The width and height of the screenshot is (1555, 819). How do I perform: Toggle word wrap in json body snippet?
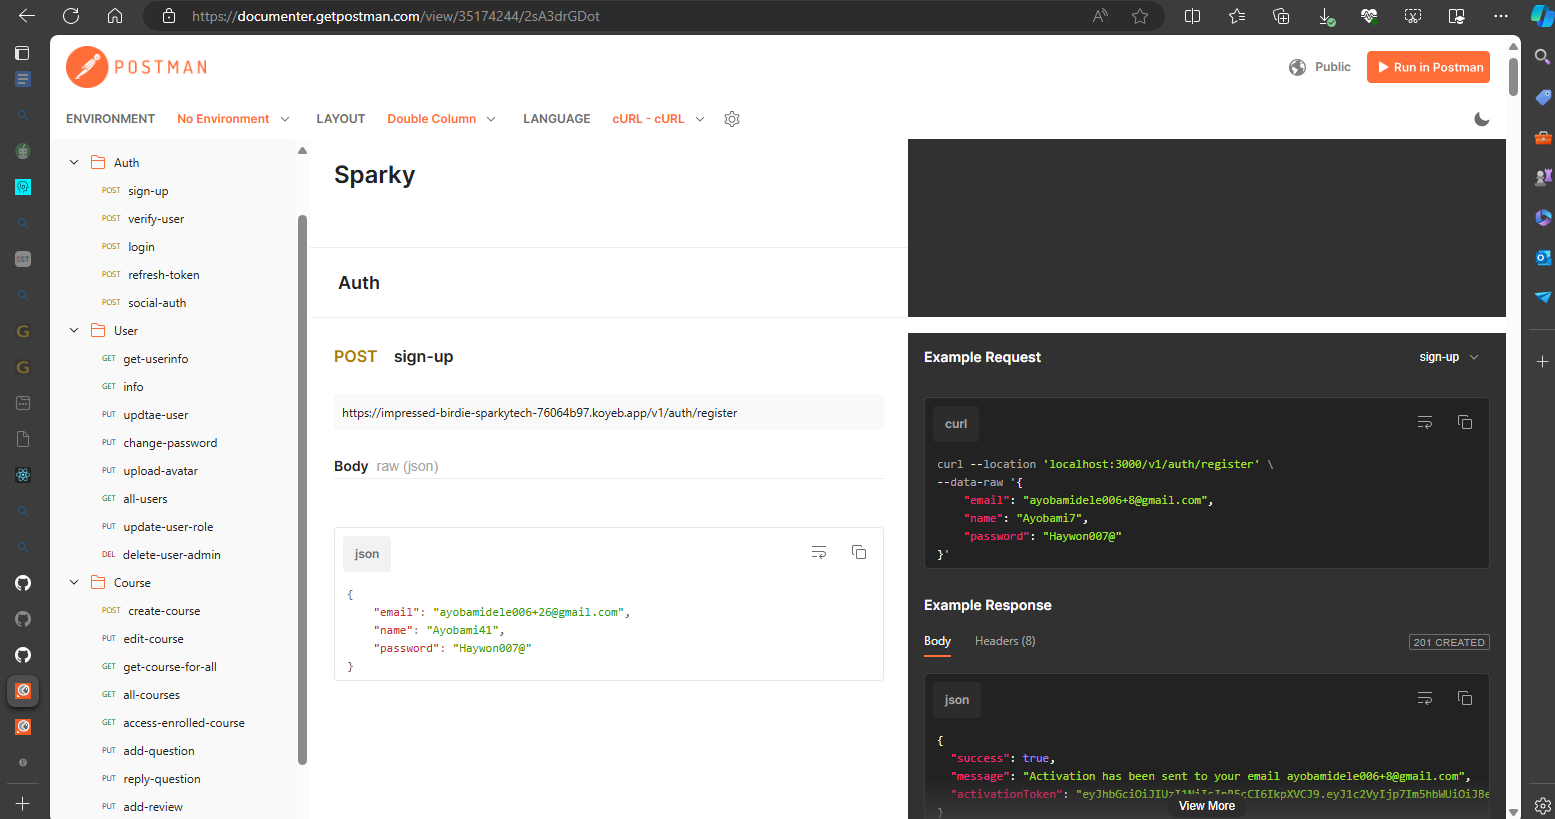click(819, 552)
